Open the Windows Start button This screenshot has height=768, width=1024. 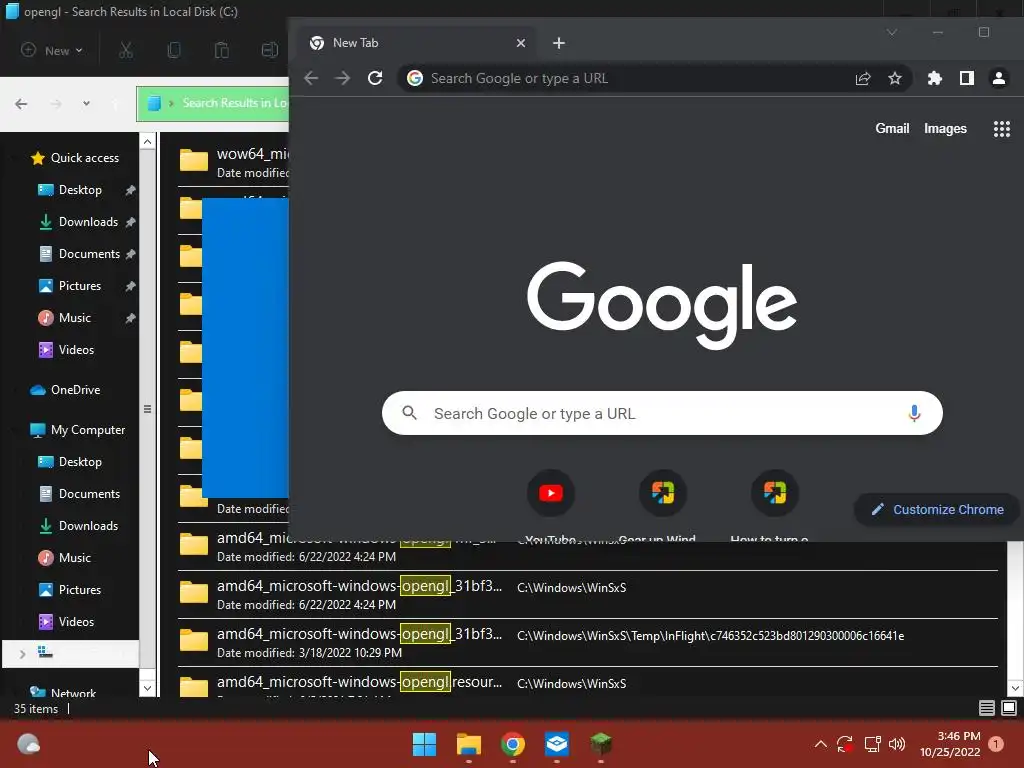pos(424,744)
